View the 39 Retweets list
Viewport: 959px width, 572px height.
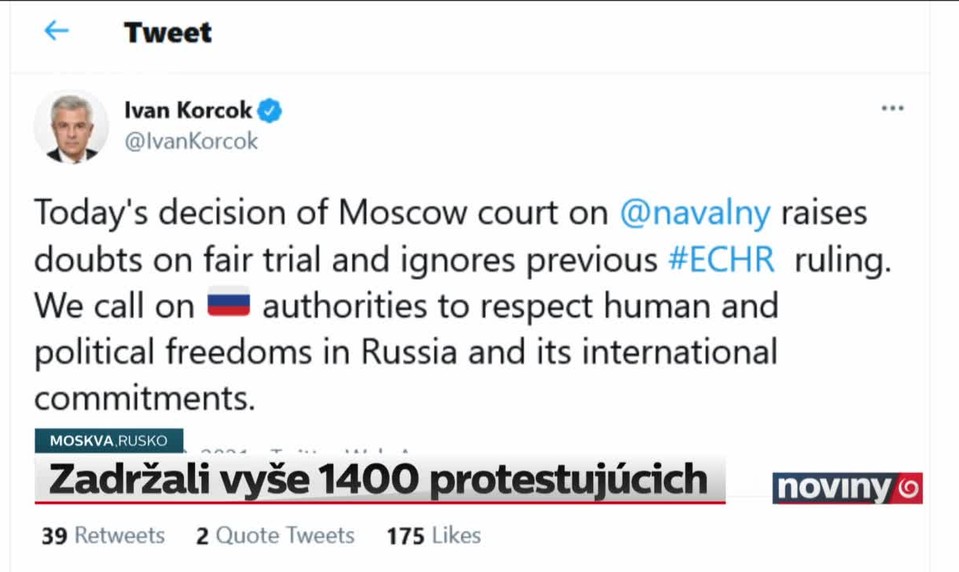click(103, 536)
